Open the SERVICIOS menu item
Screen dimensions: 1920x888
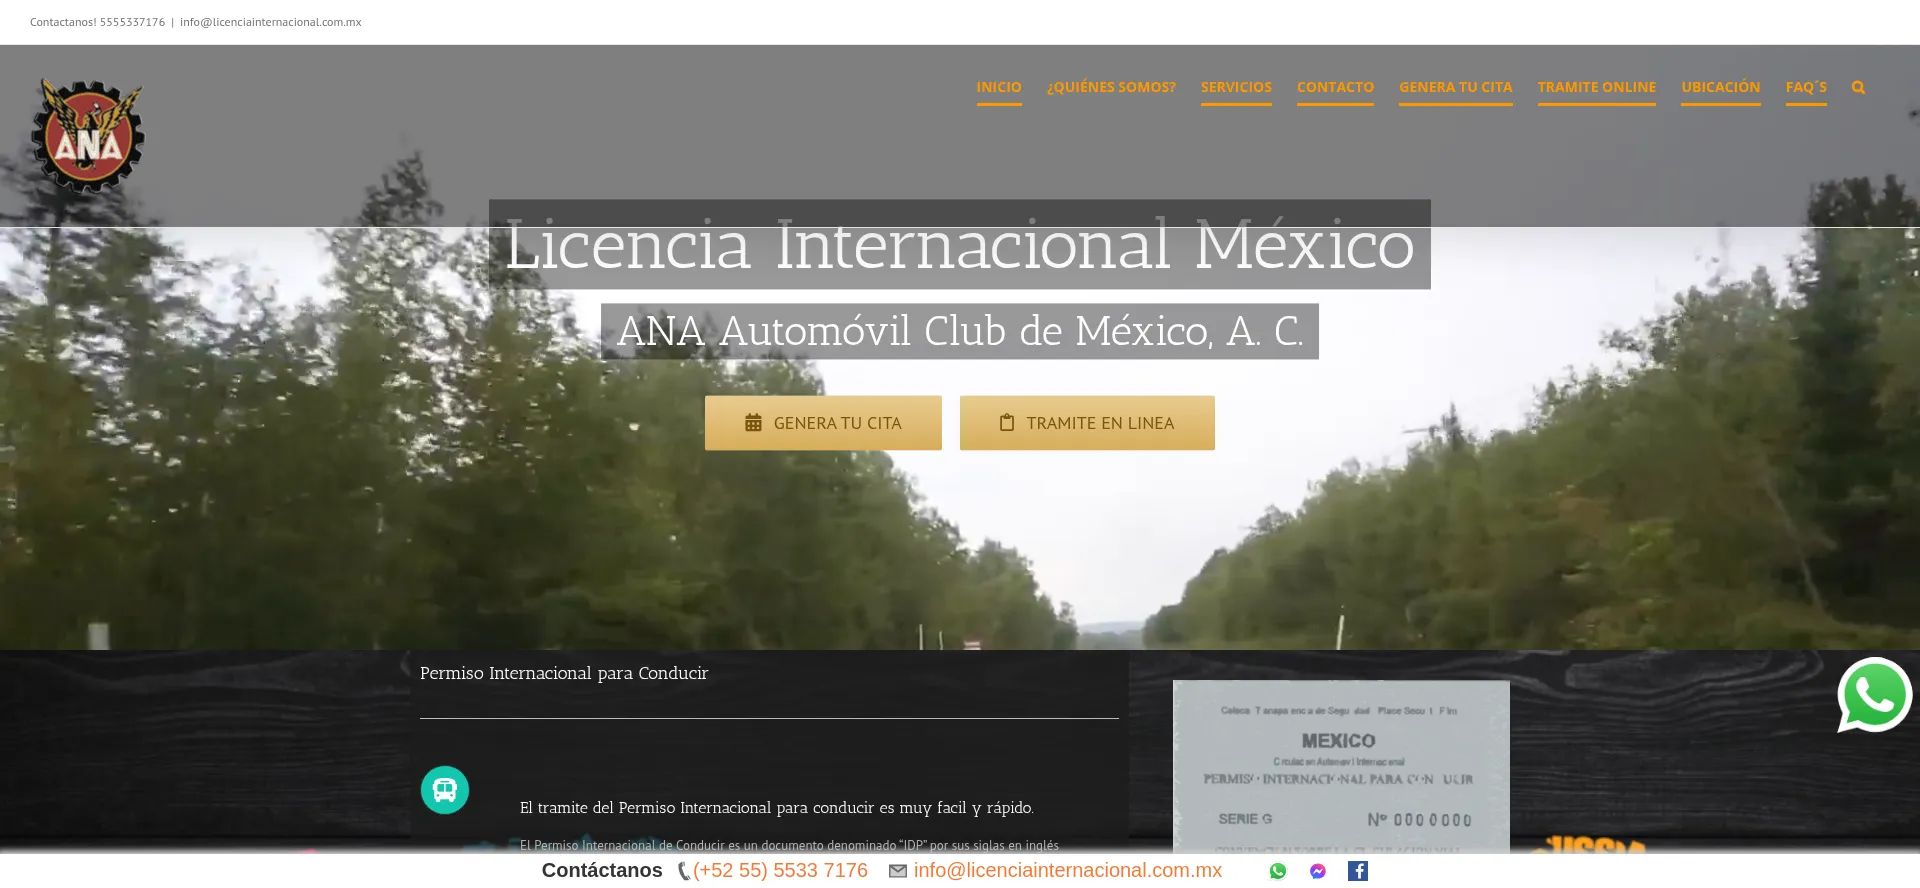click(1236, 88)
